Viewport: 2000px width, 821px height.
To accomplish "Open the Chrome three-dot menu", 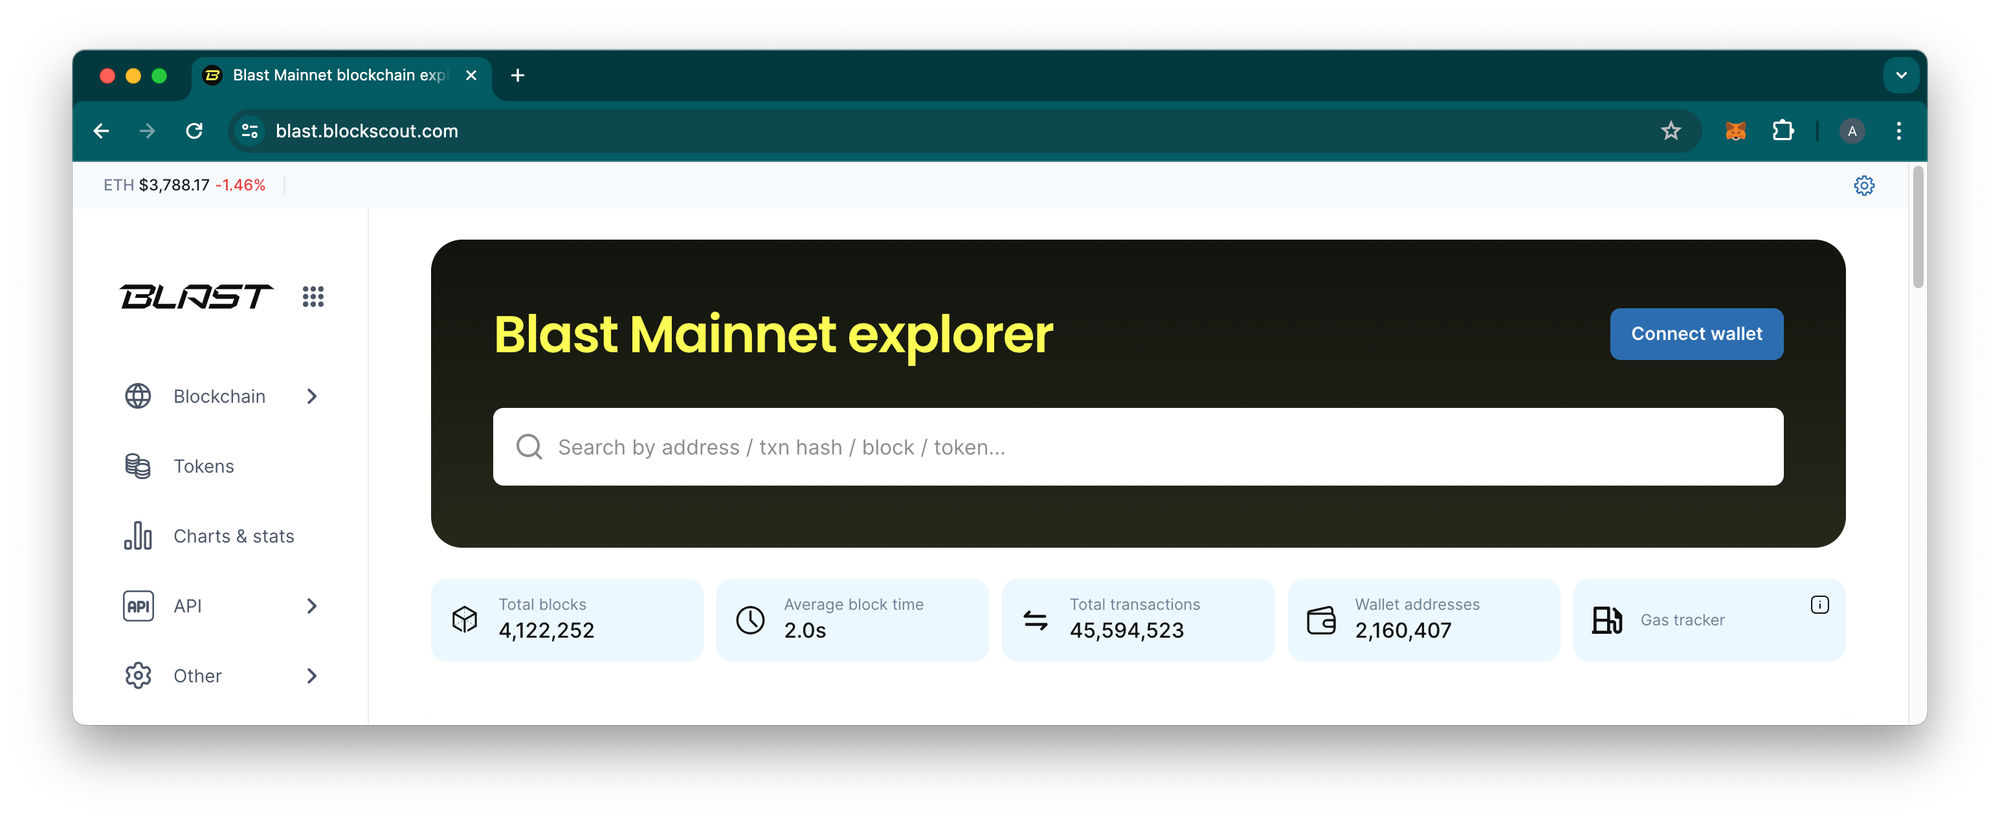I will tap(1899, 131).
